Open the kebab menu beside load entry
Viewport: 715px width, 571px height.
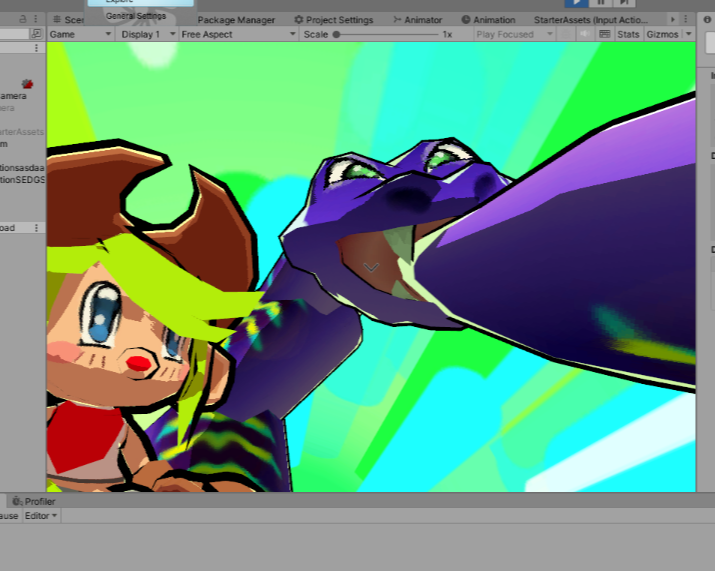37,228
